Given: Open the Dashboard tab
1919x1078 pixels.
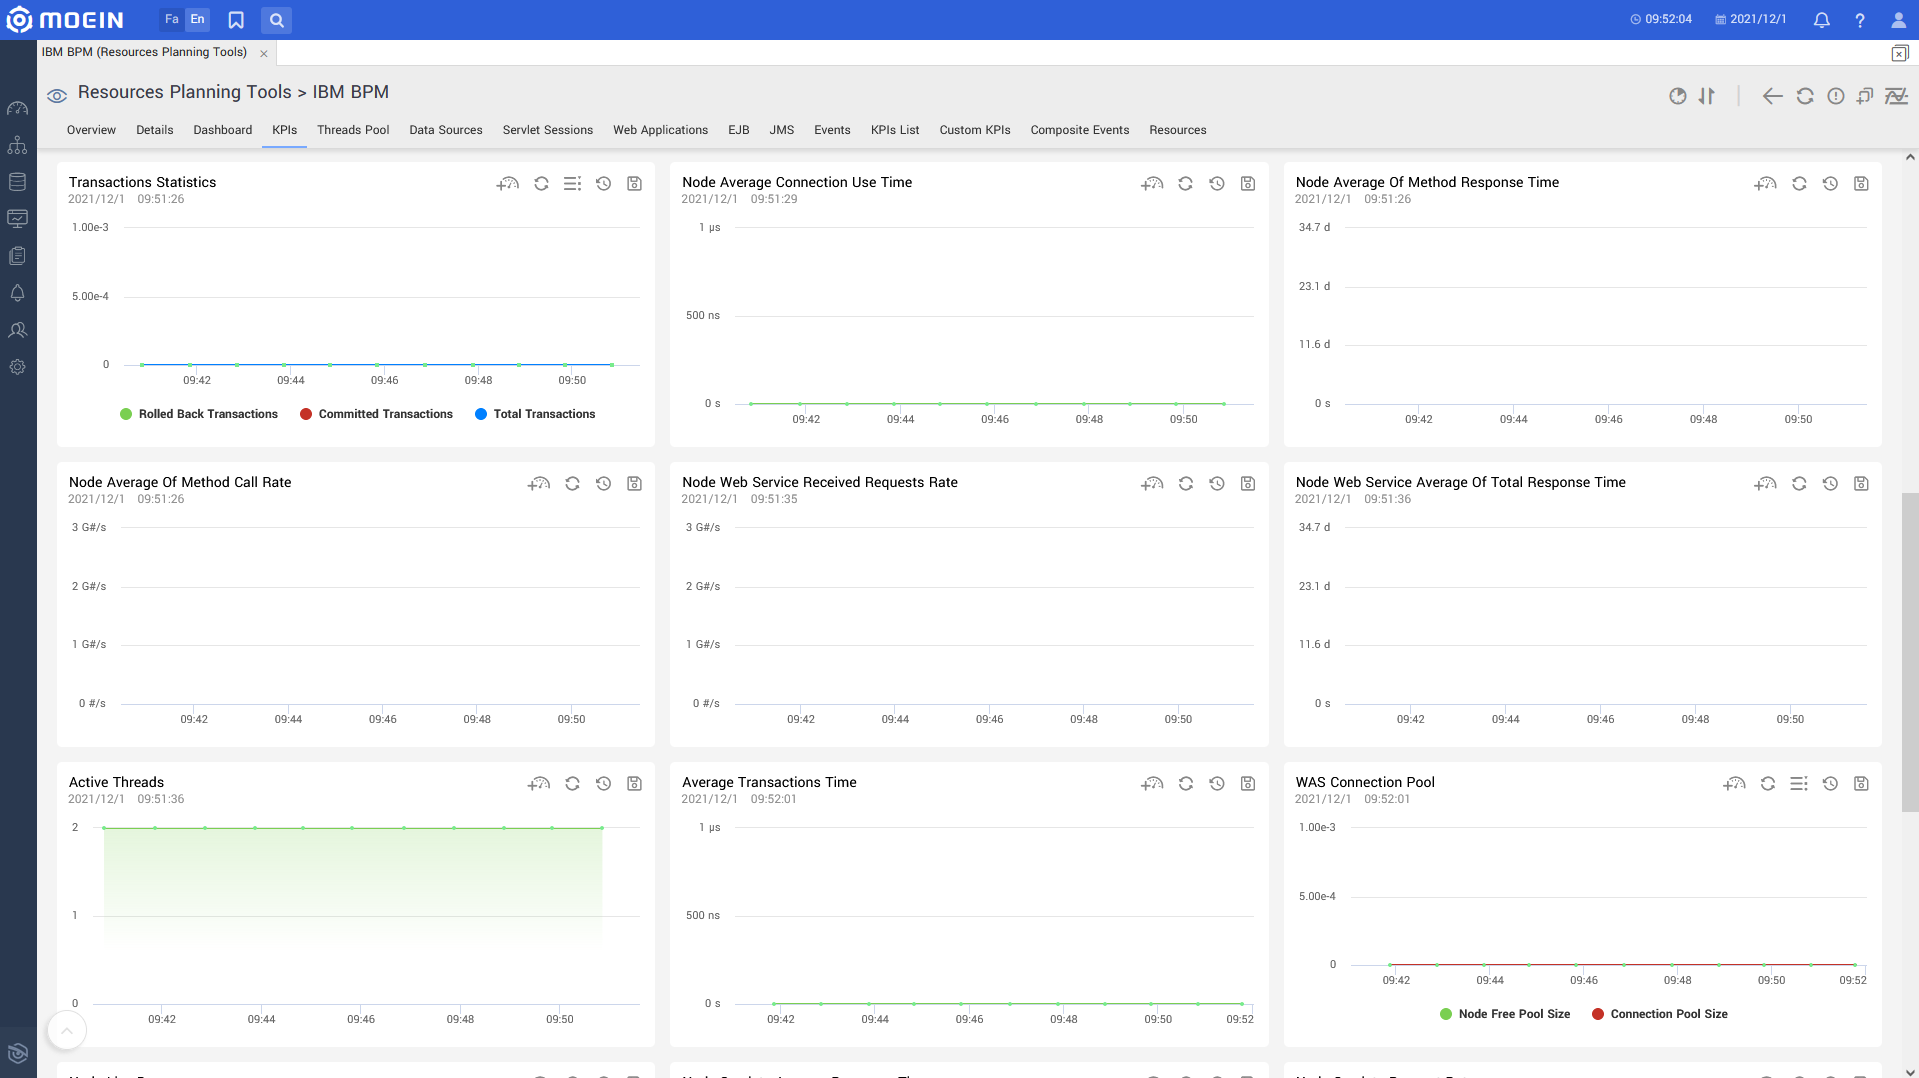Looking at the screenshot, I should coord(223,130).
